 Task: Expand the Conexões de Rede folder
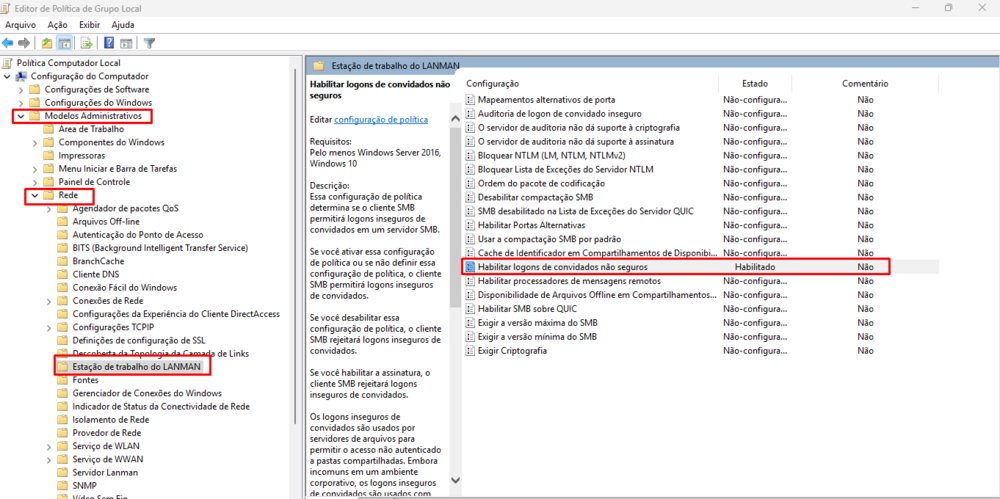click(50, 301)
